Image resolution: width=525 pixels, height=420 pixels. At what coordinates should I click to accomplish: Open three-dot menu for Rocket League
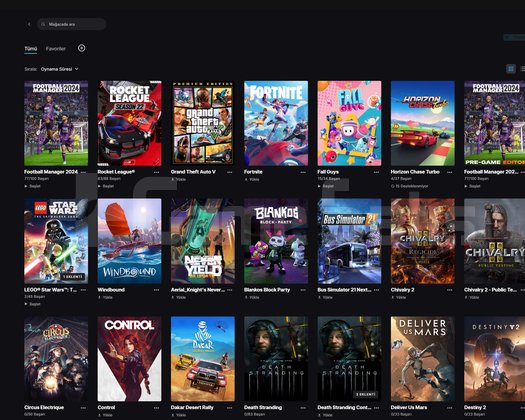point(156,172)
